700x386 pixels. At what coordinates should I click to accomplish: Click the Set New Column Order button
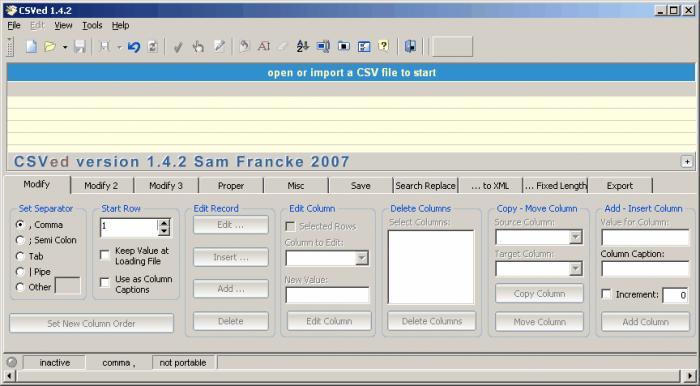click(x=91, y=323)
